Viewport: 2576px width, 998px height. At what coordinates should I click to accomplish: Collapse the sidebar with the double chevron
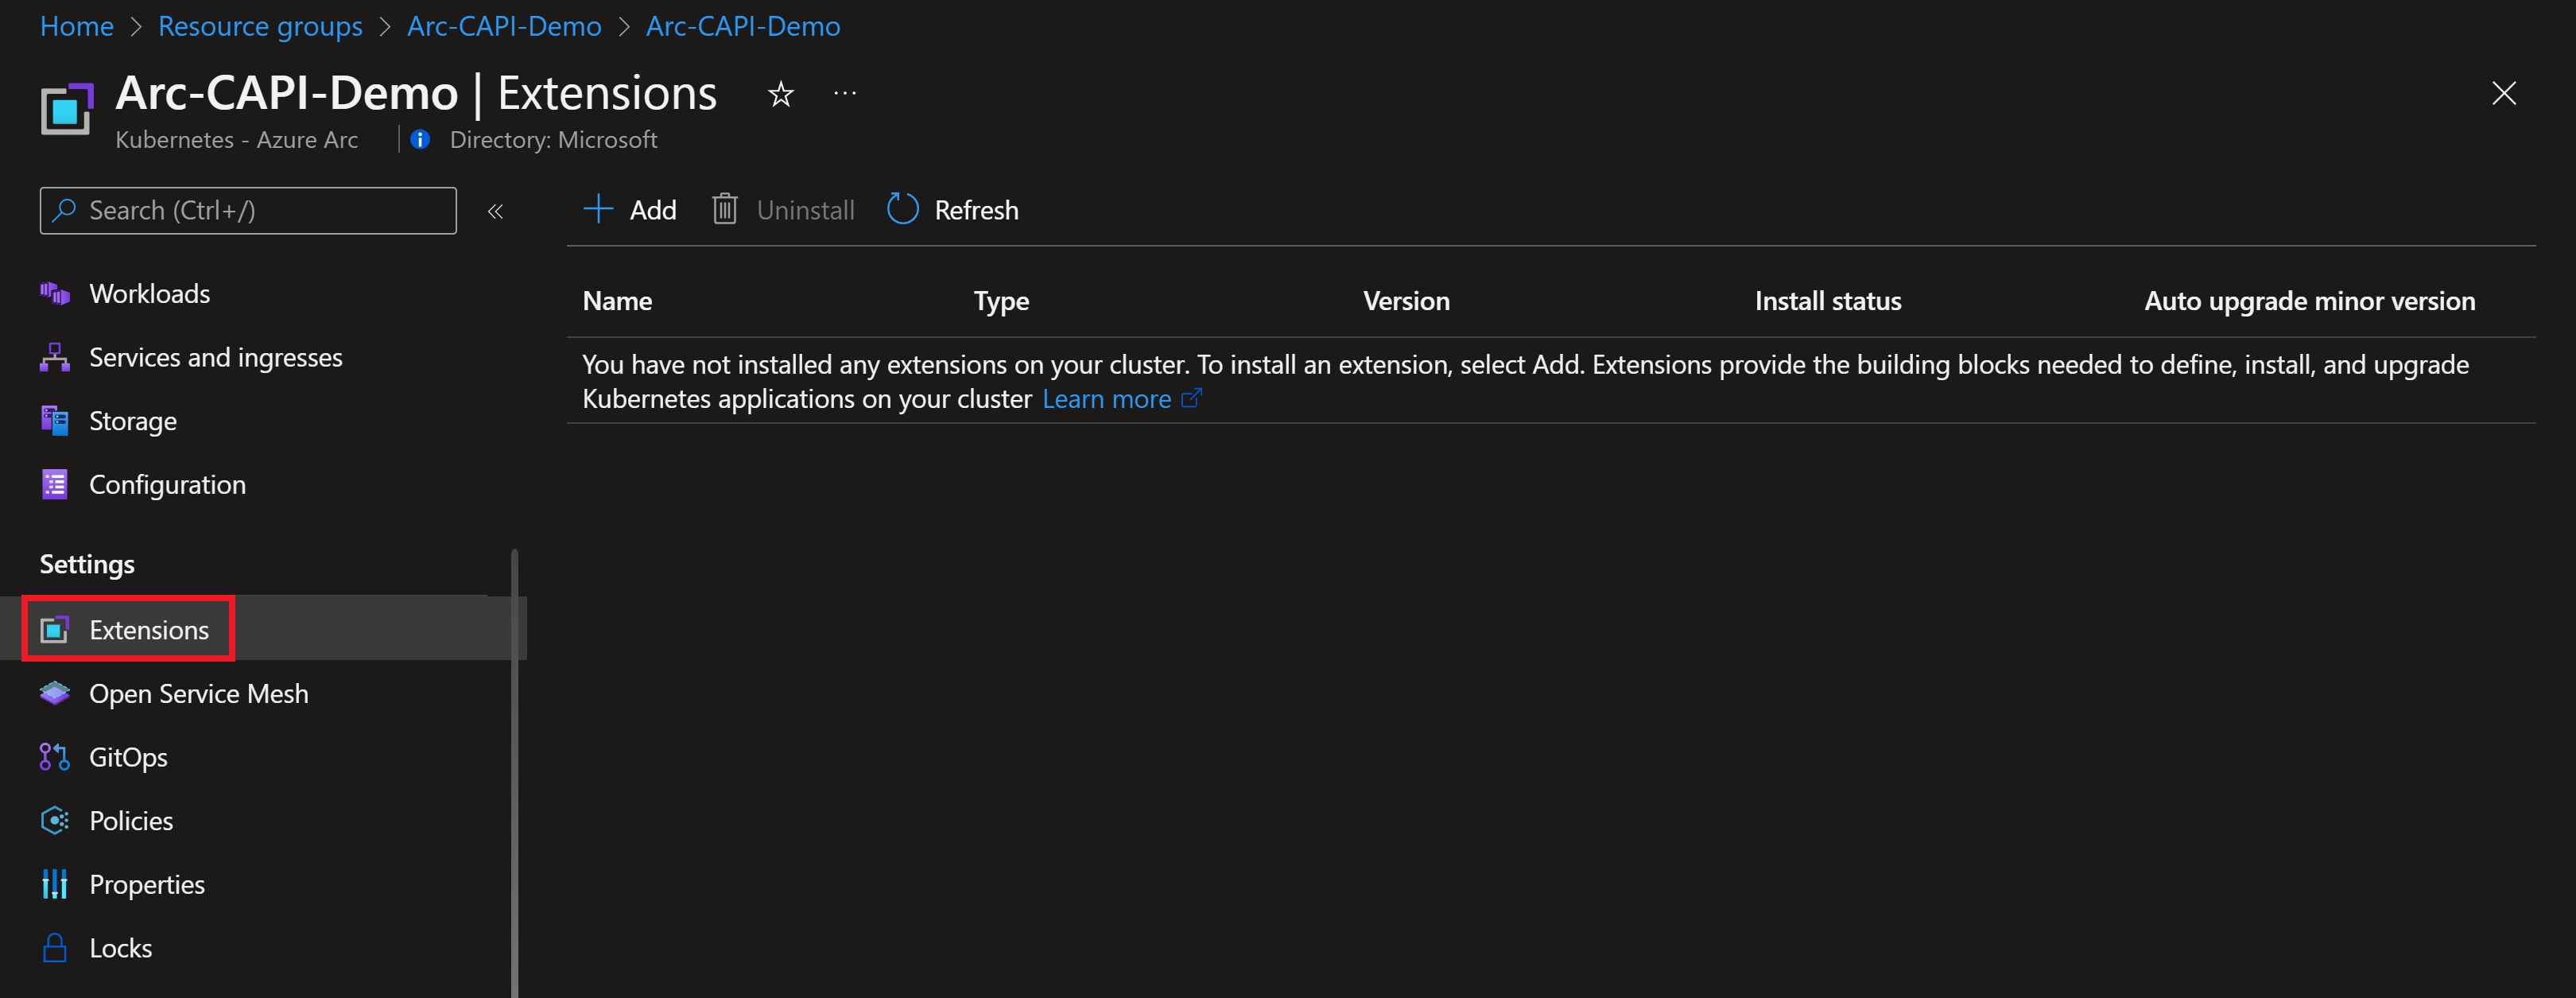pos(495,211)
